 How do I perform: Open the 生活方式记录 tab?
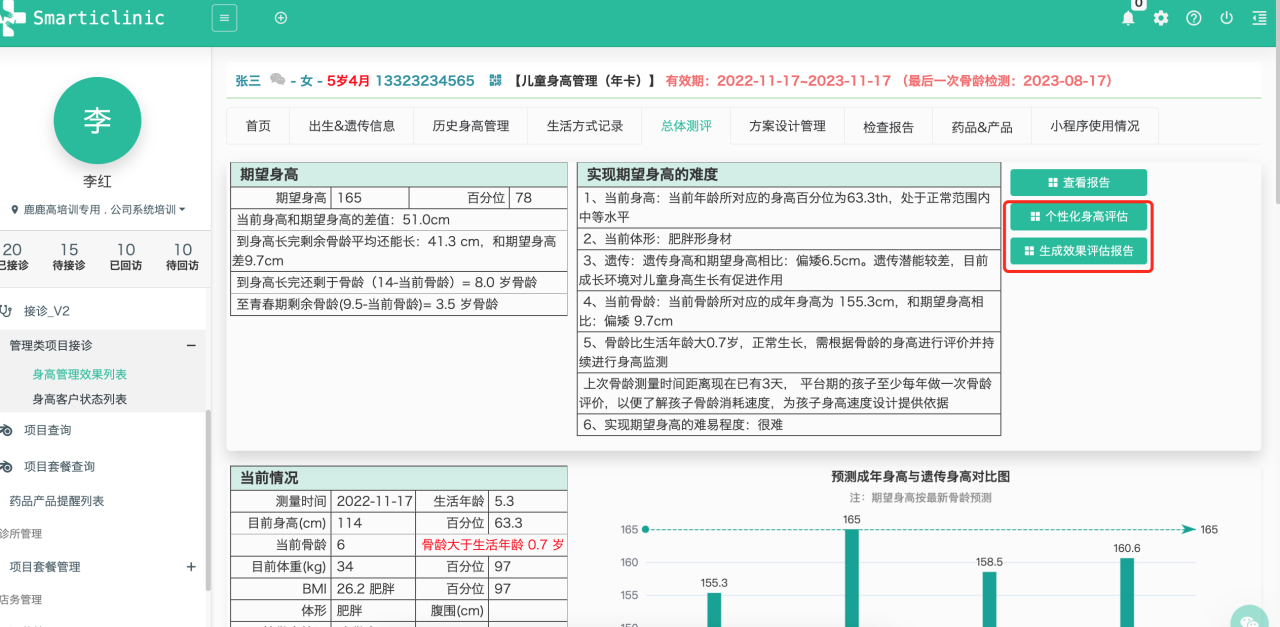585,126
